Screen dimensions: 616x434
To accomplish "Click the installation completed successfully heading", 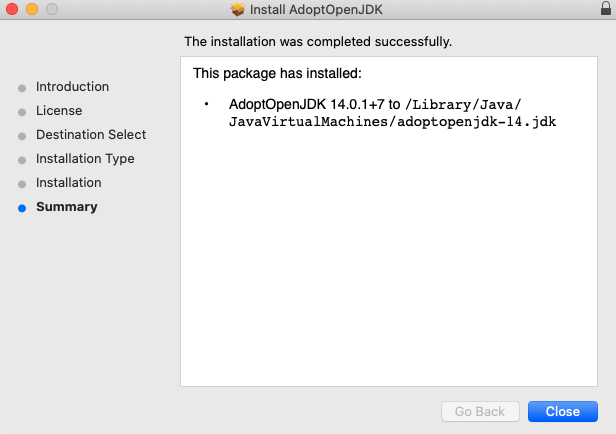I will [x=318, y=42].
